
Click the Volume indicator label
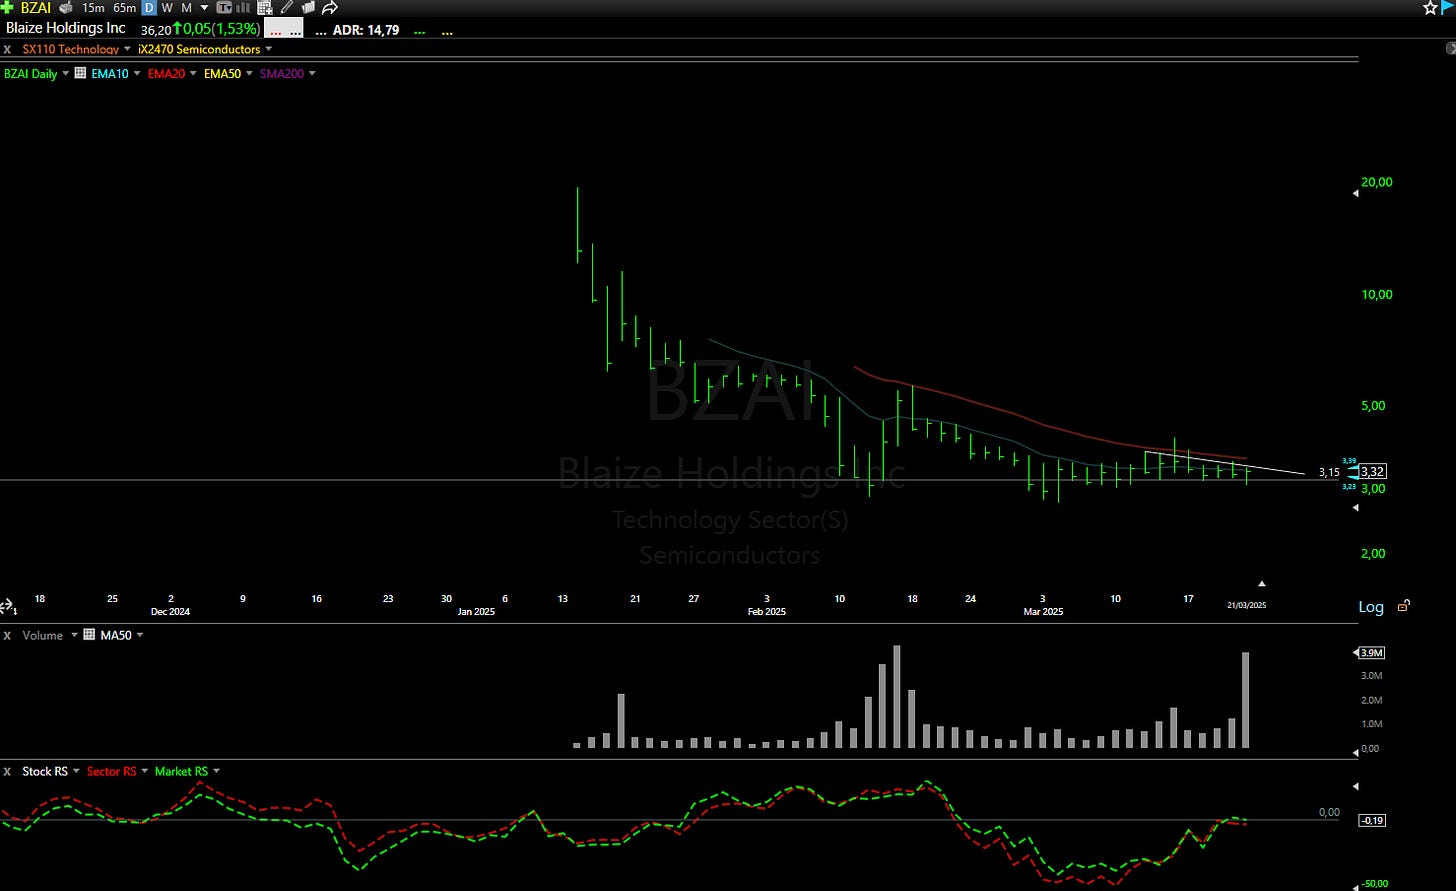tap(43, 636)
